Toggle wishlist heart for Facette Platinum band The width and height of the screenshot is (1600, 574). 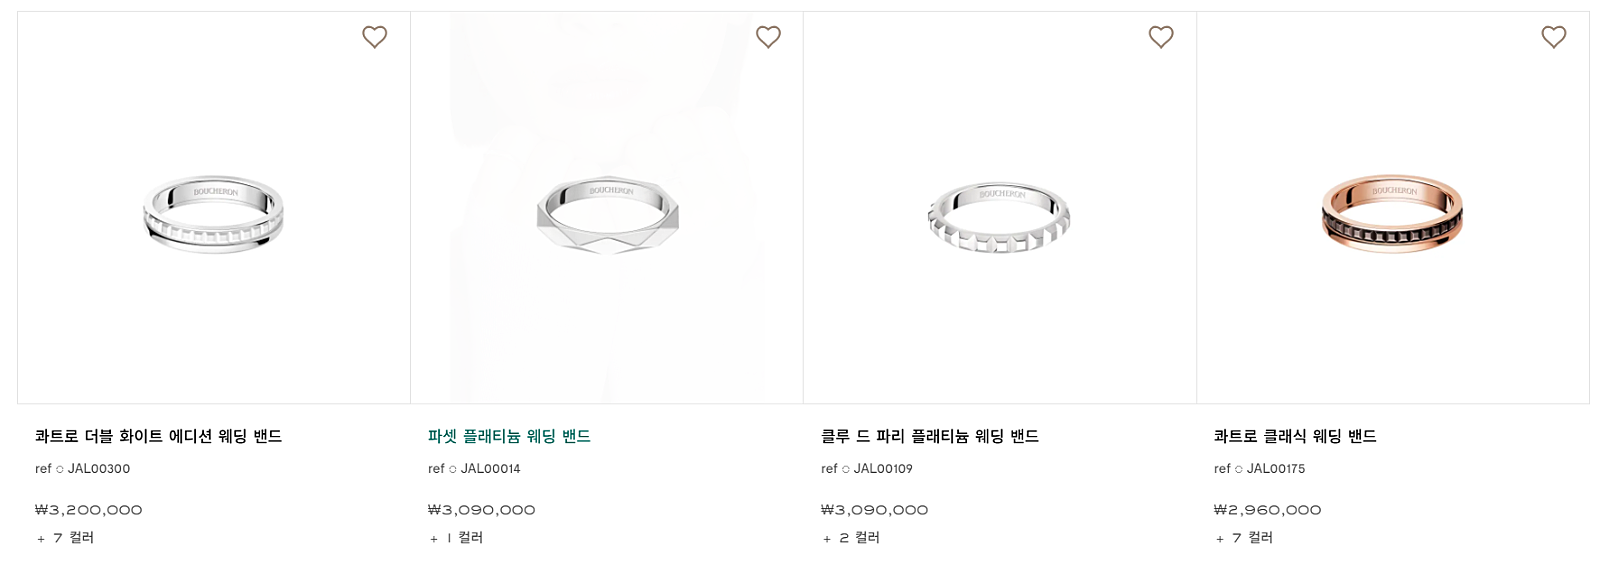tap(768, 37)
